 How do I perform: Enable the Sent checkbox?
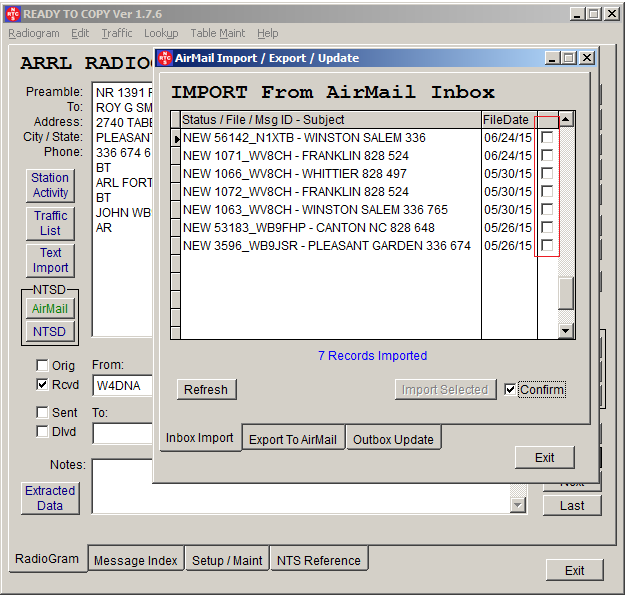coord(42,412)
